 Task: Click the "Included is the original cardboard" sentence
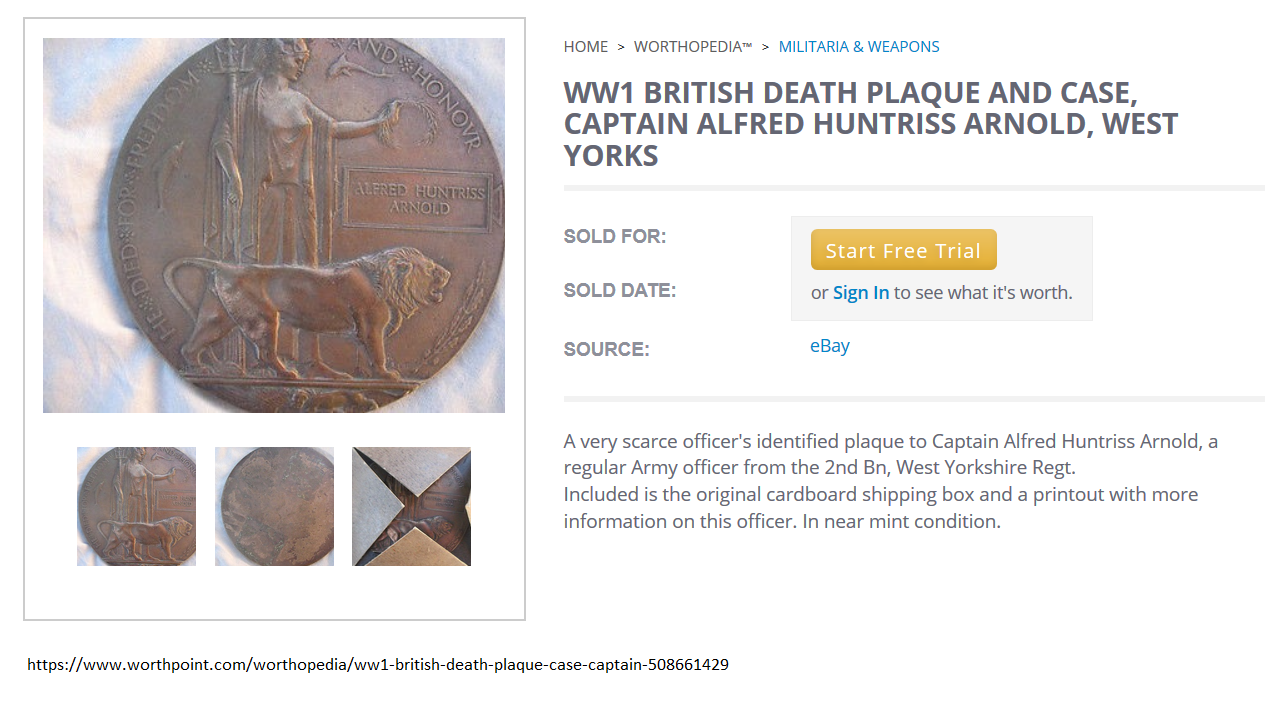[880, 508]
